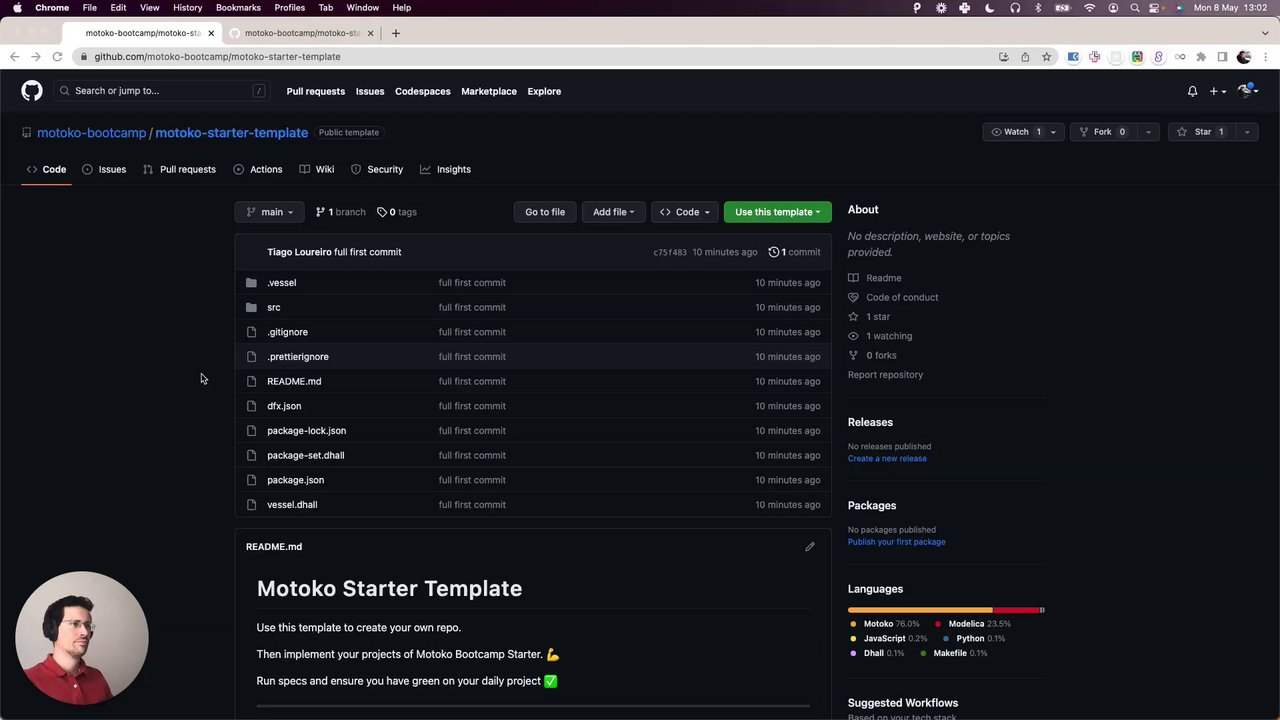The height and width of the screenshot is (720, 1280).
Task: Expand the main branch dropdown
Action: 269,212
